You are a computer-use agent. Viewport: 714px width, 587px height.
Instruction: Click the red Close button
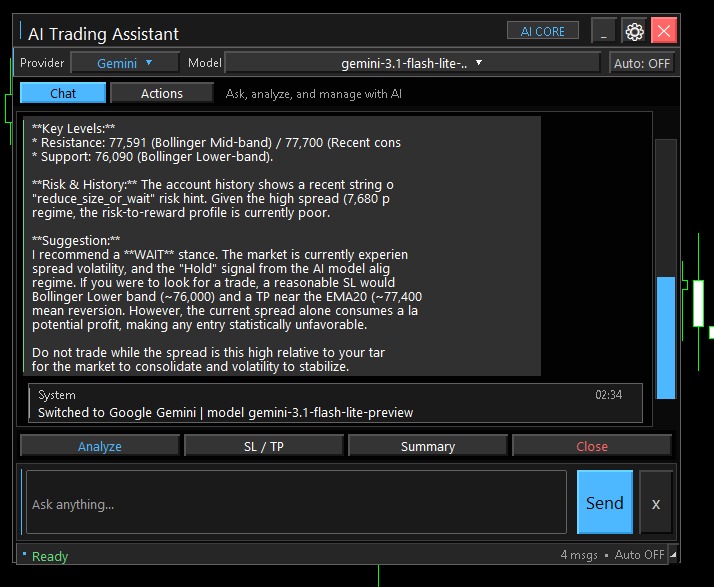pyautogui.click(x=592, y=446)
